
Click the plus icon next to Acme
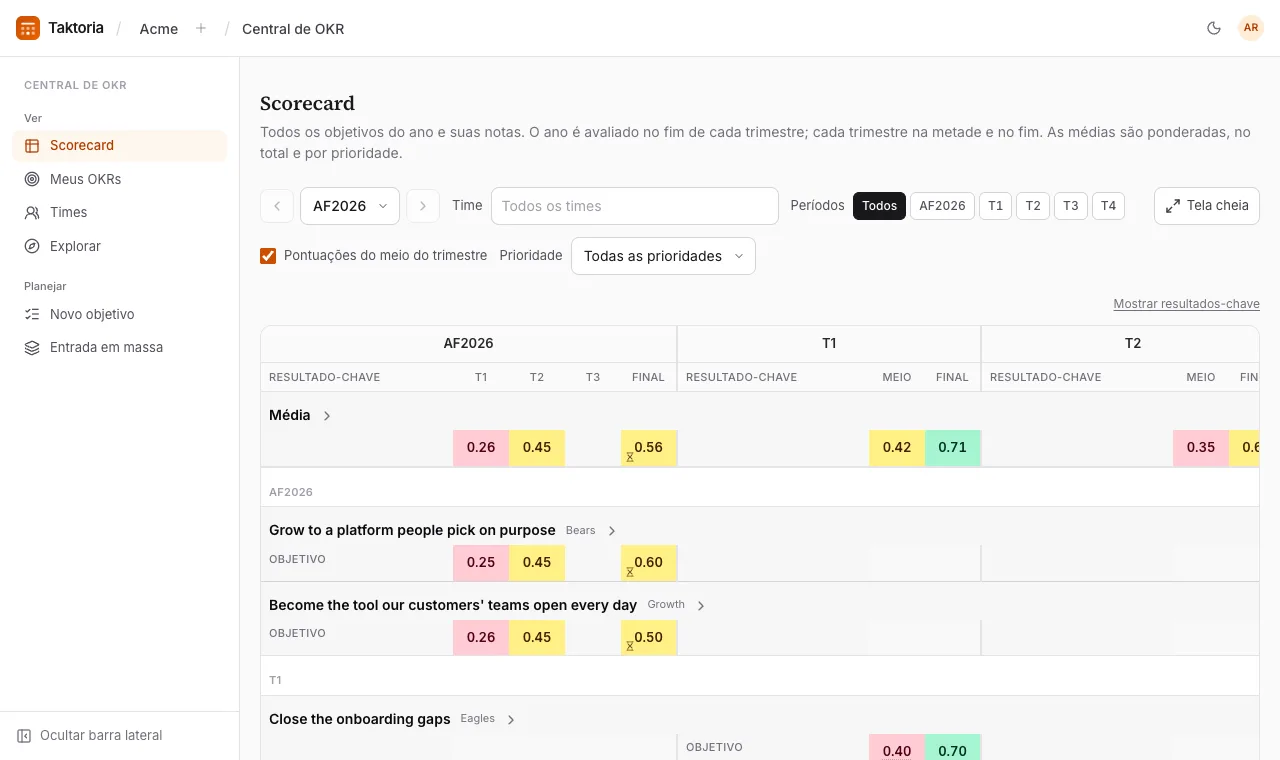click(201, 28)
